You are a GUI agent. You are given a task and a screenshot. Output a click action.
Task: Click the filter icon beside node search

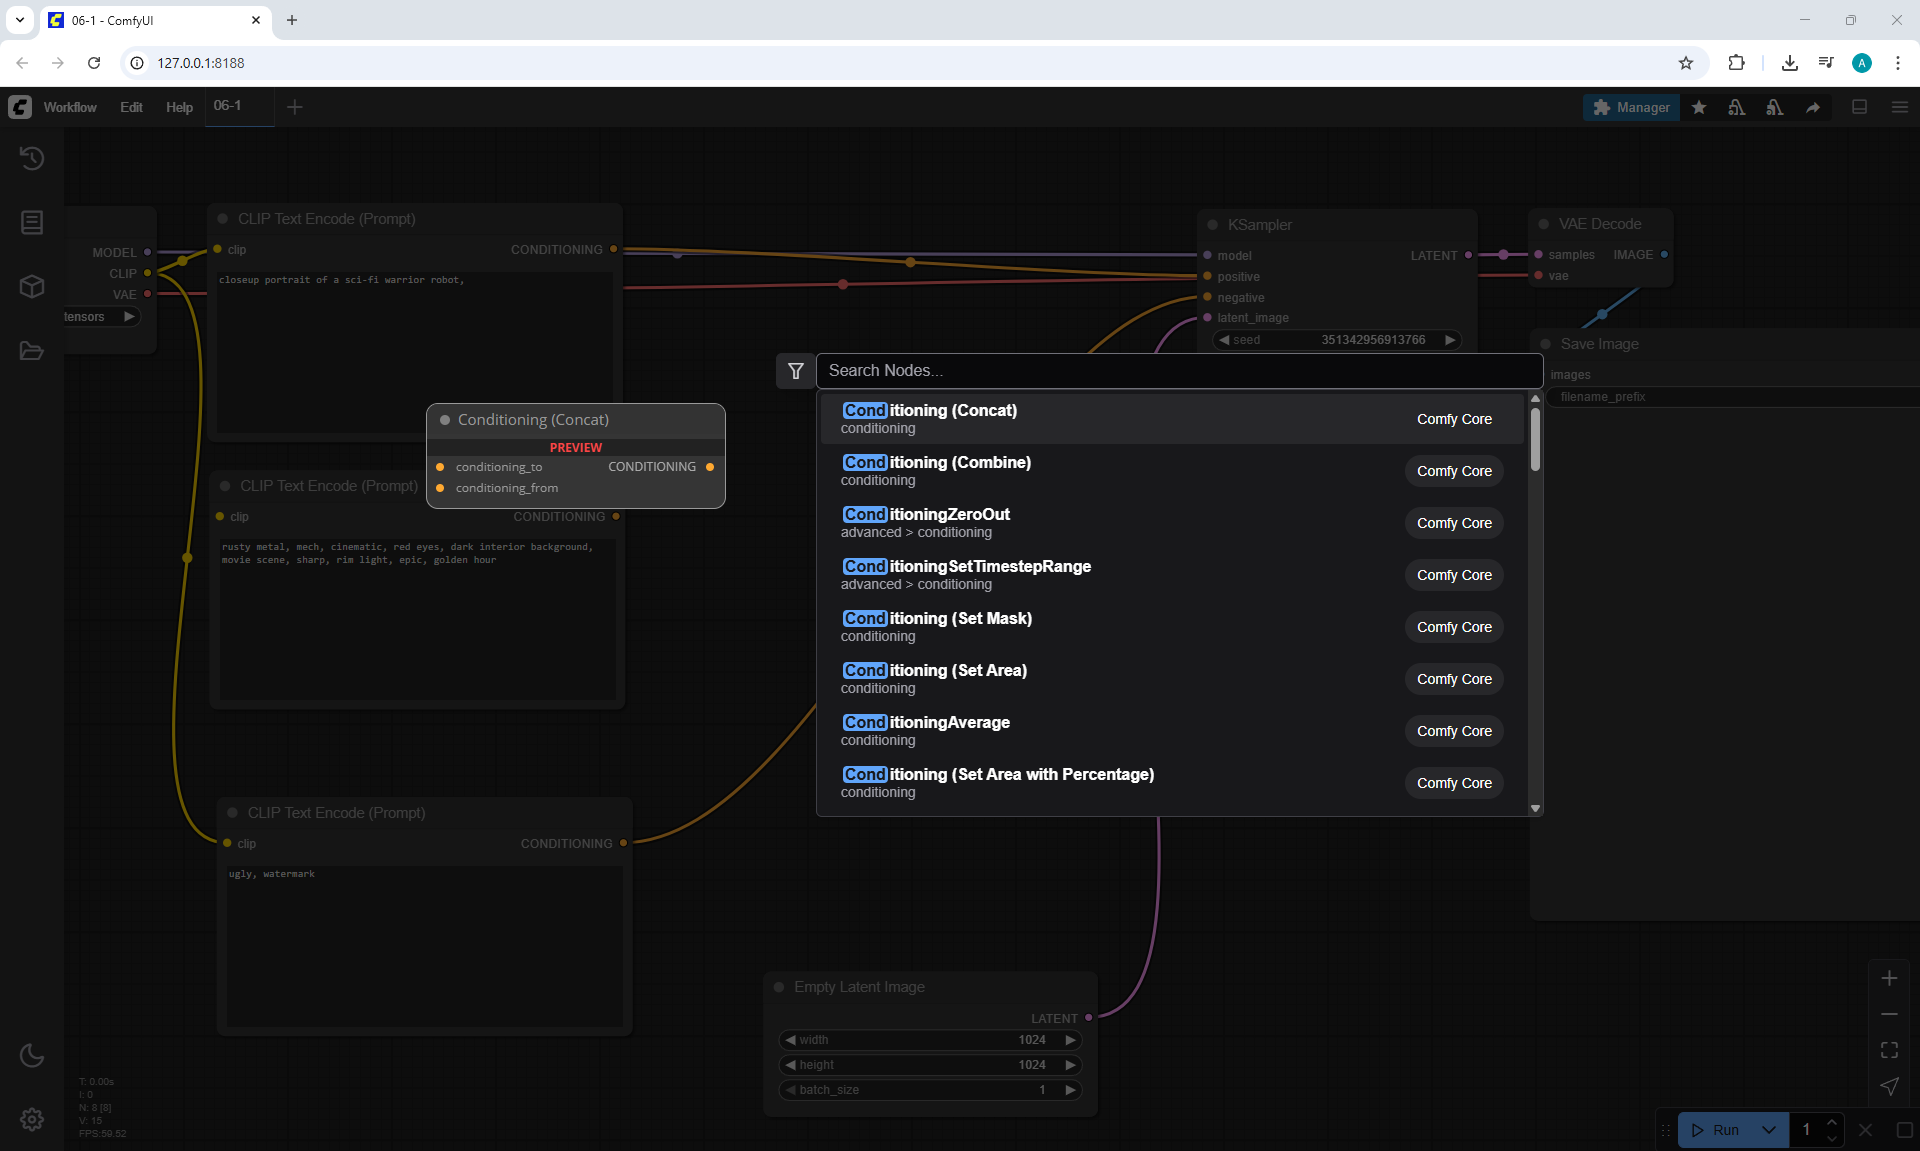click(x=796, y=371)
